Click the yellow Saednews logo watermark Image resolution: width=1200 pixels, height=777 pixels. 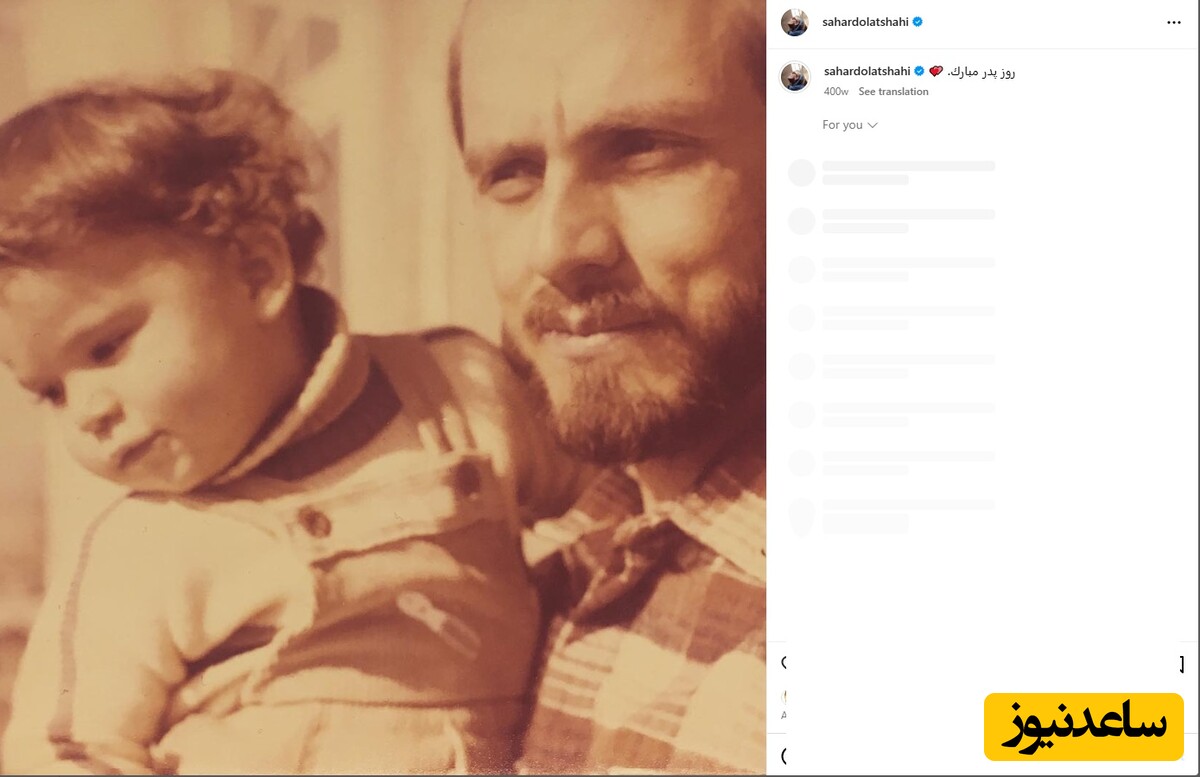pyautogui.click(x=1083, y=727)
